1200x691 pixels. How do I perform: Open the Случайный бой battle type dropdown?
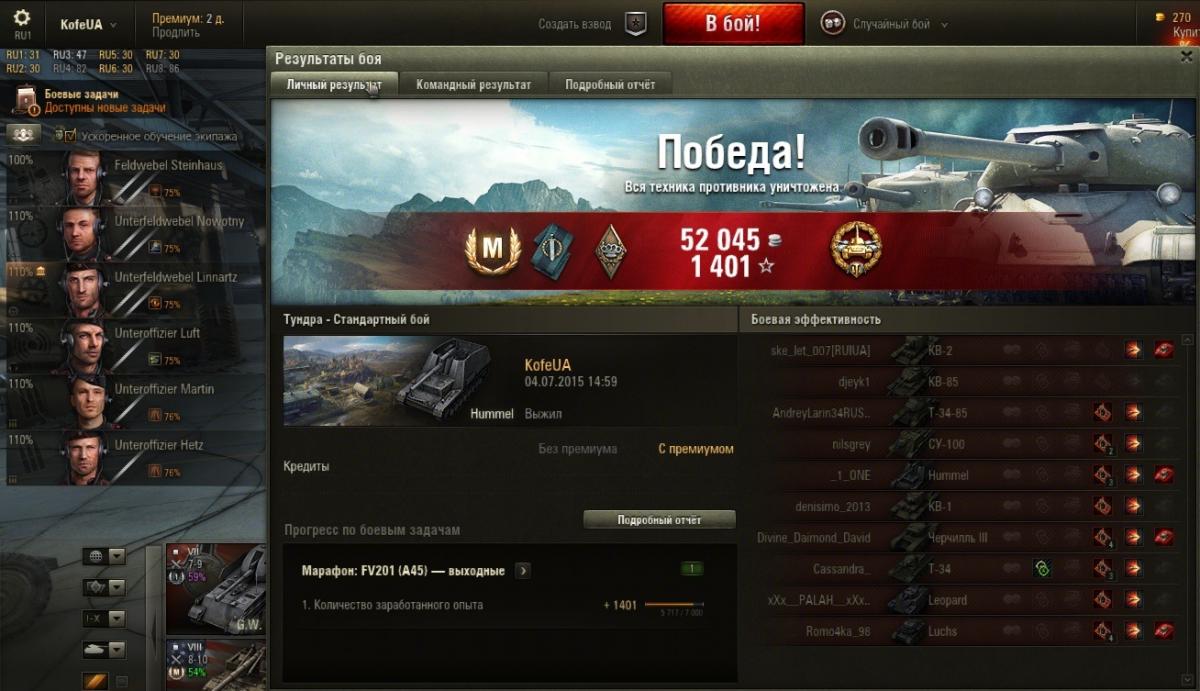click(884, 24)
